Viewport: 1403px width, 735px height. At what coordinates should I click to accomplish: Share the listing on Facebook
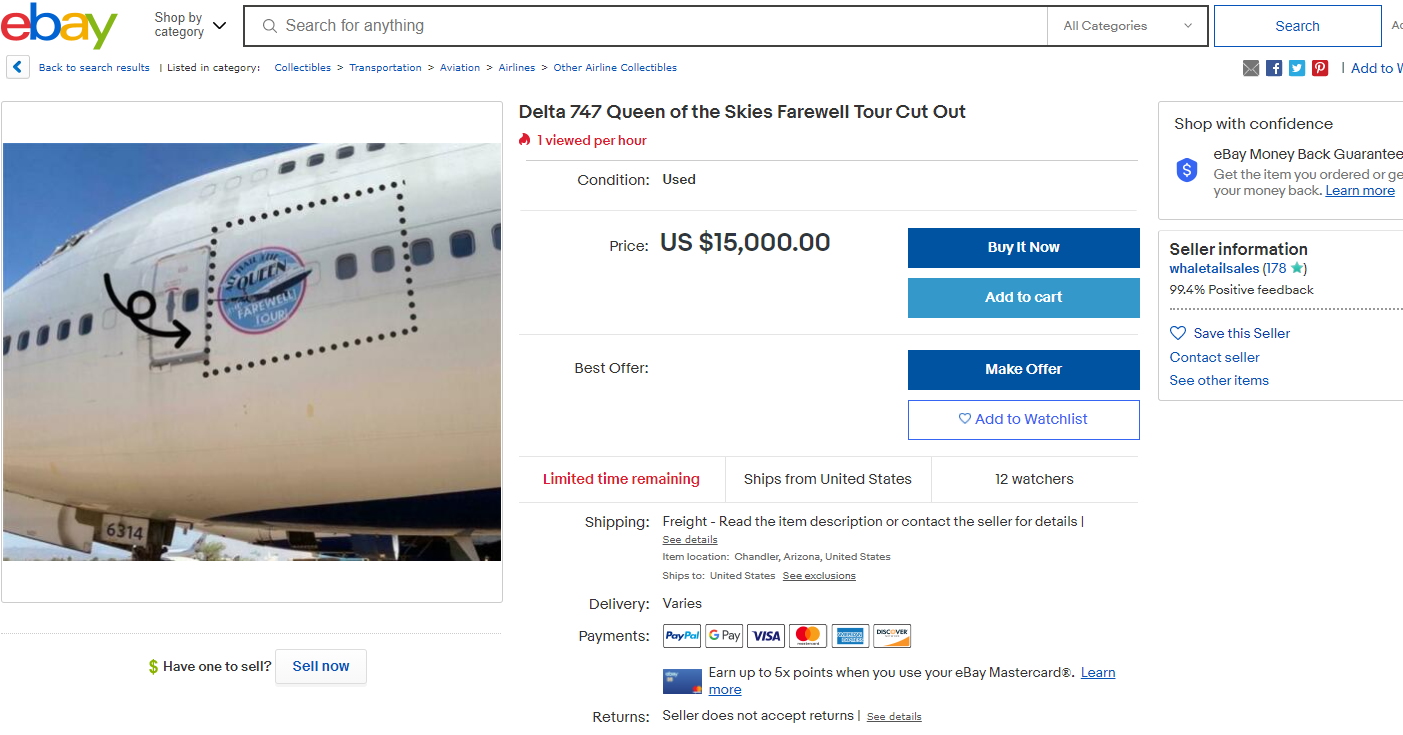[1275, 67]
